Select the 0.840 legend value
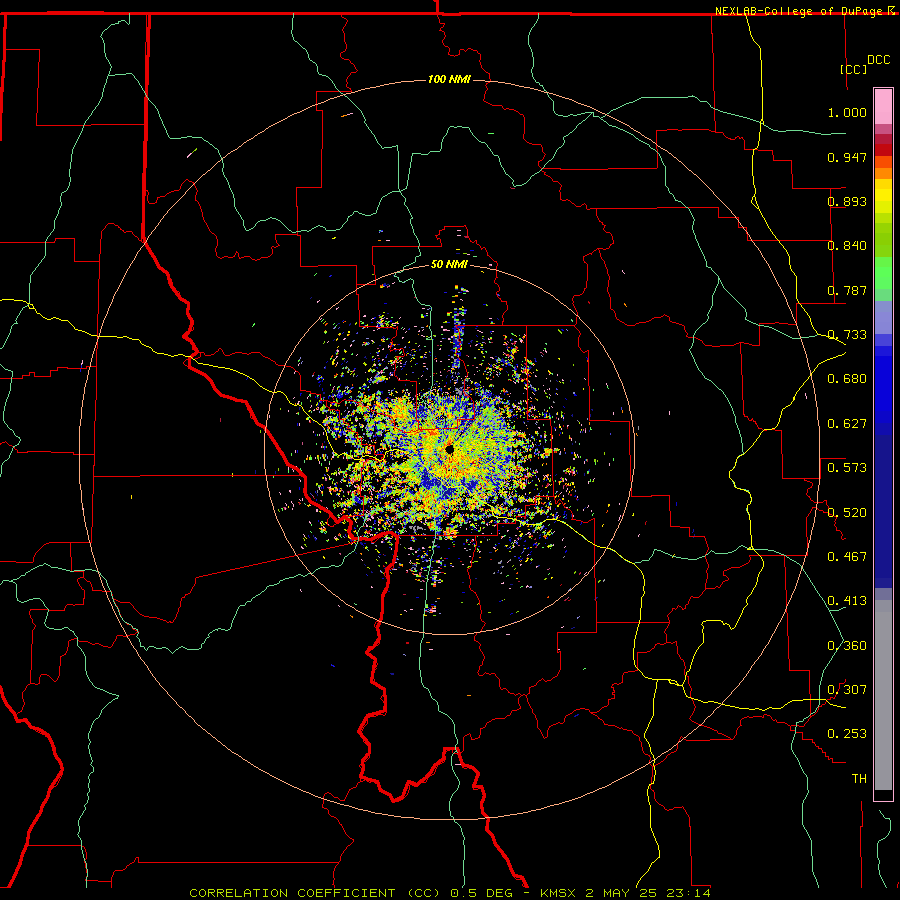 (x=847, y=246)
